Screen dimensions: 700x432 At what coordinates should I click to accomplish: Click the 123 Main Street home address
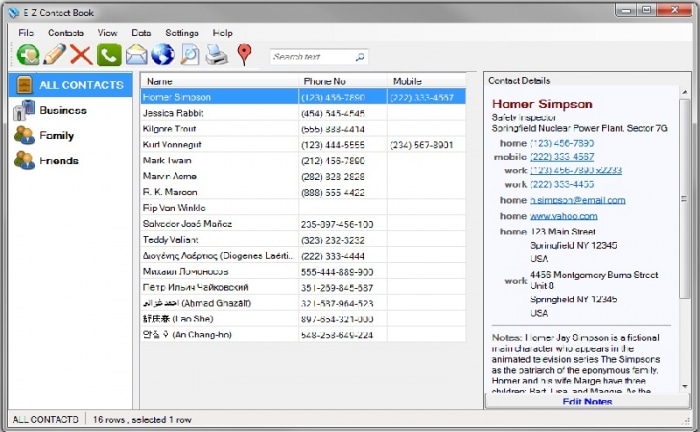563,232
